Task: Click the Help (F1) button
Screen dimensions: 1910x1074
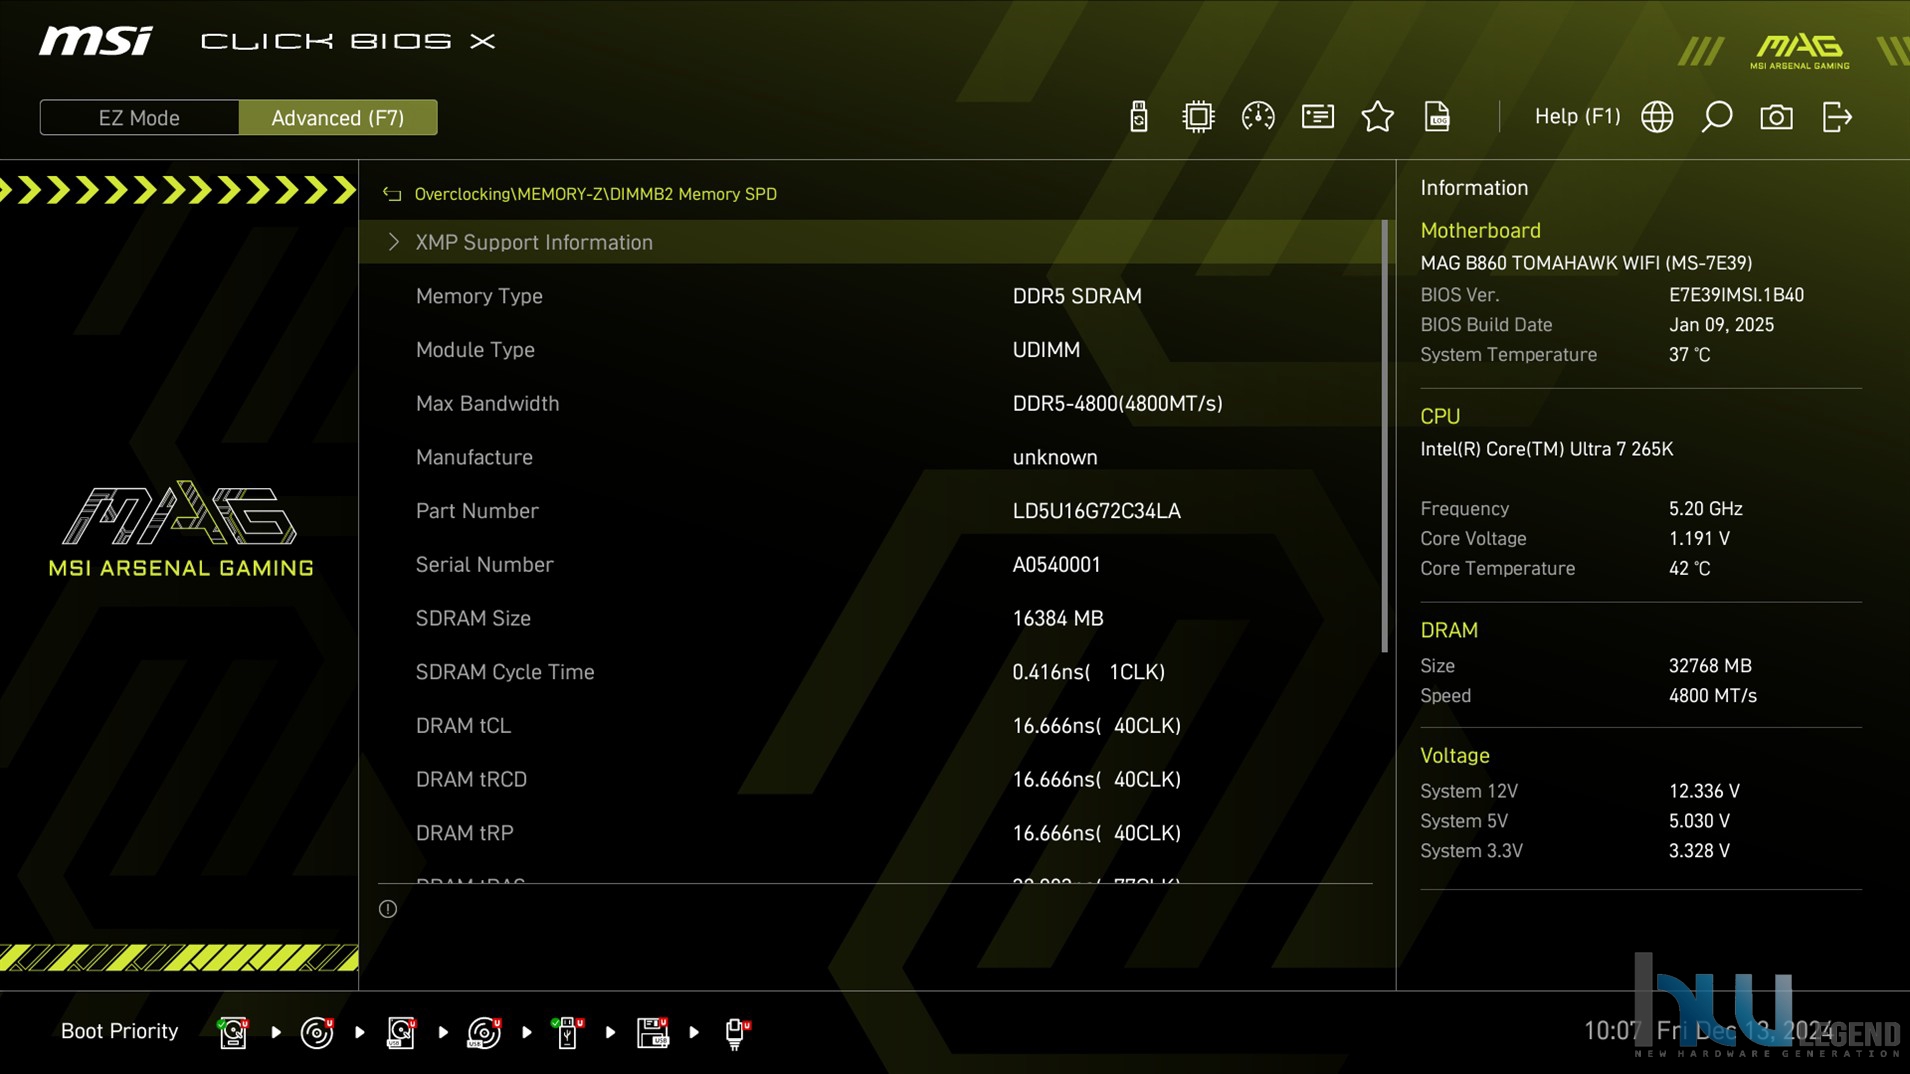Action: (1577, 117)
